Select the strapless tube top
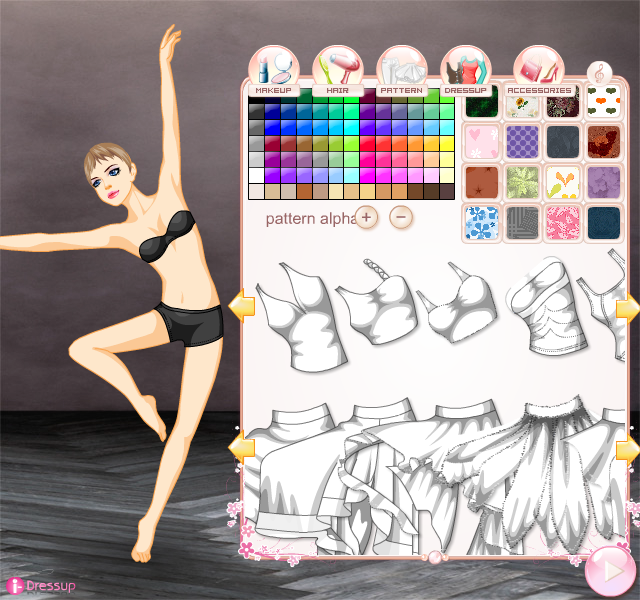 click(549, 306)
